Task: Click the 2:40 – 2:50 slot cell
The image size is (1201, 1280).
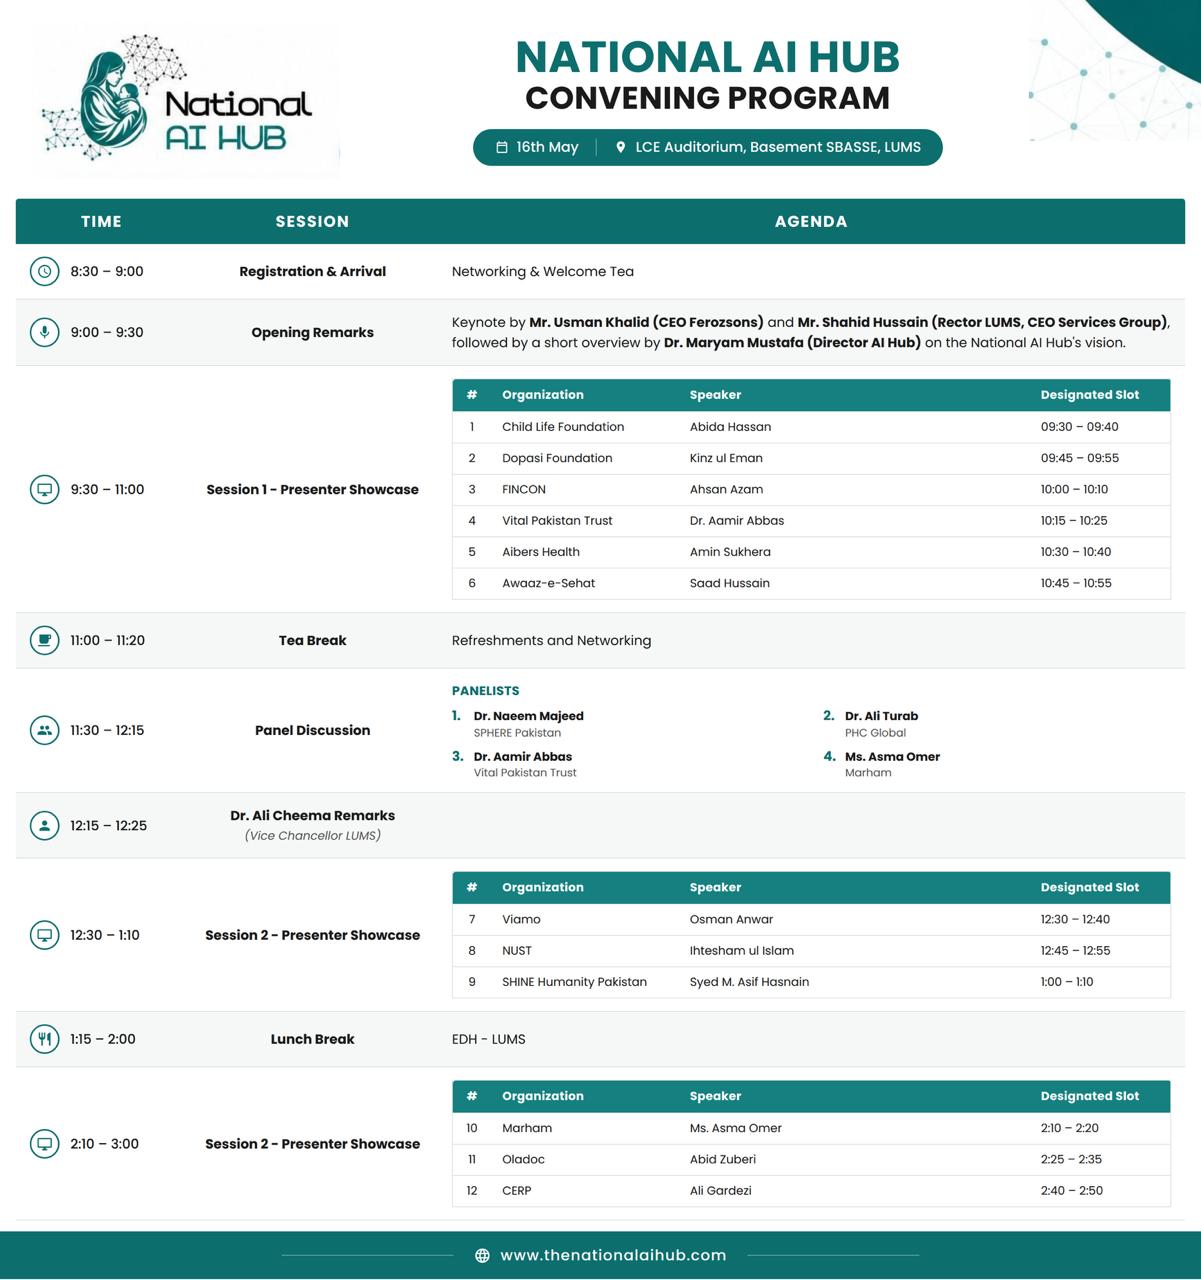Action: (x=1071, y=1191)
